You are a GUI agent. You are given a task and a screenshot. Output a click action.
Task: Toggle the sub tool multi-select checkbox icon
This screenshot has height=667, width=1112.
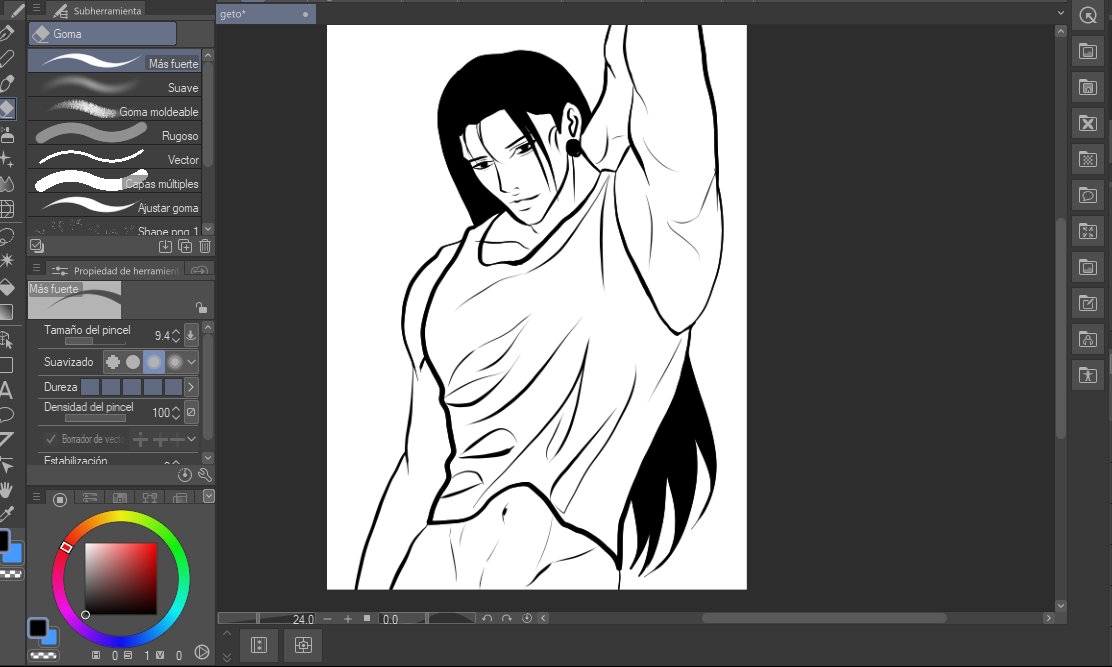click(x=37, y=246)
